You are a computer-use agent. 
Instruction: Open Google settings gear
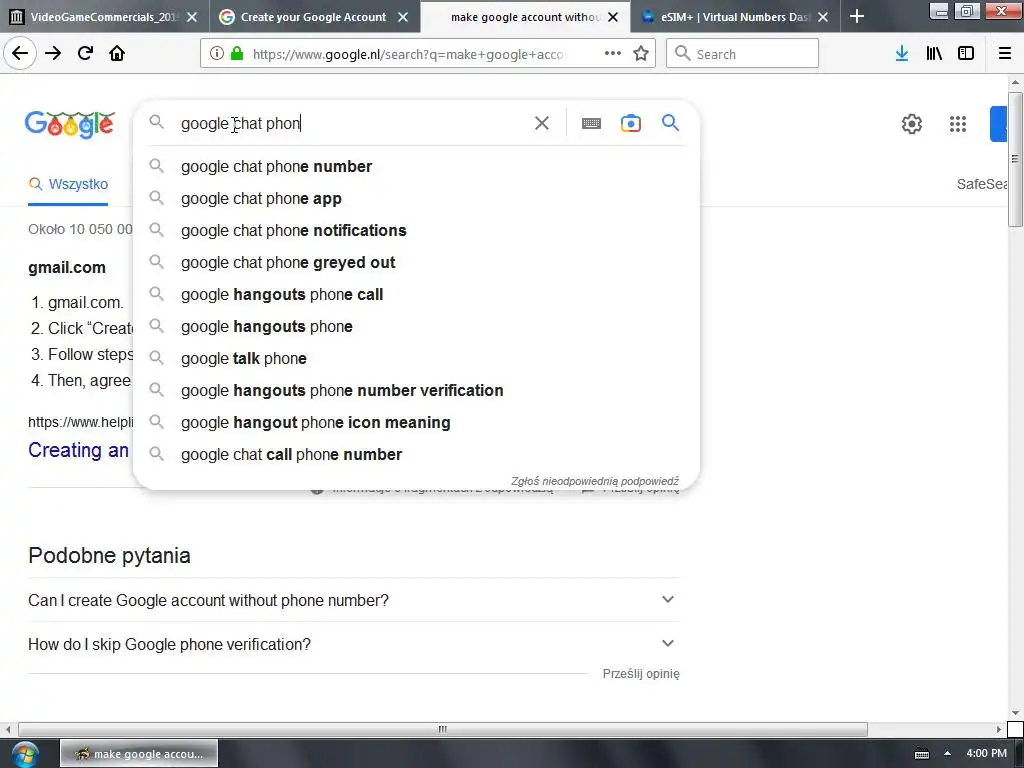[912, 123]
